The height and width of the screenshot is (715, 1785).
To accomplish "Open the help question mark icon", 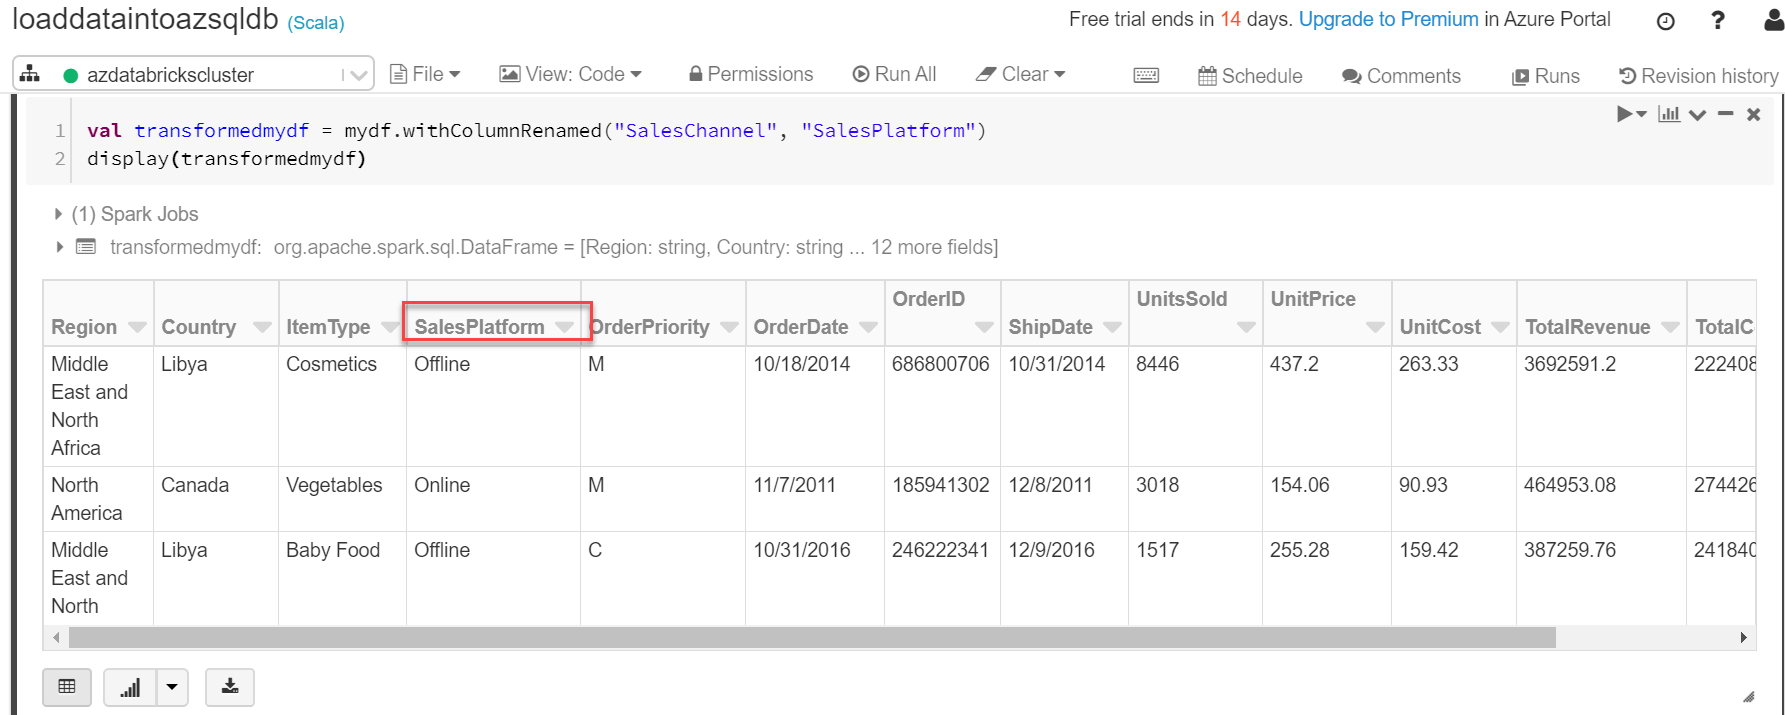I will [1718, 21].
